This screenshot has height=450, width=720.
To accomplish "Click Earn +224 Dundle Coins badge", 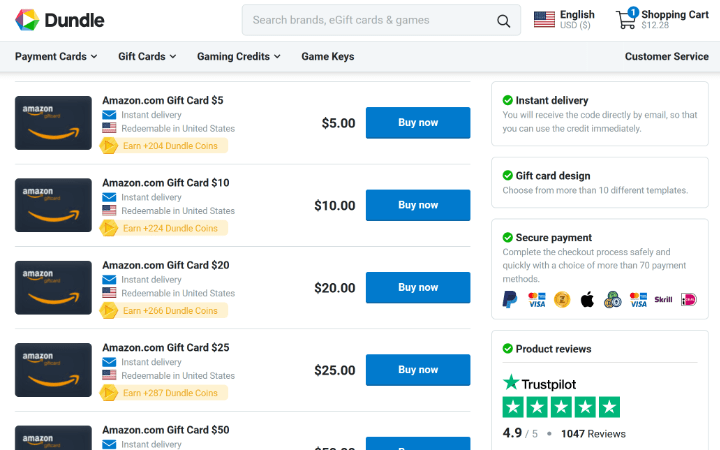I will [x=164, y=228].
